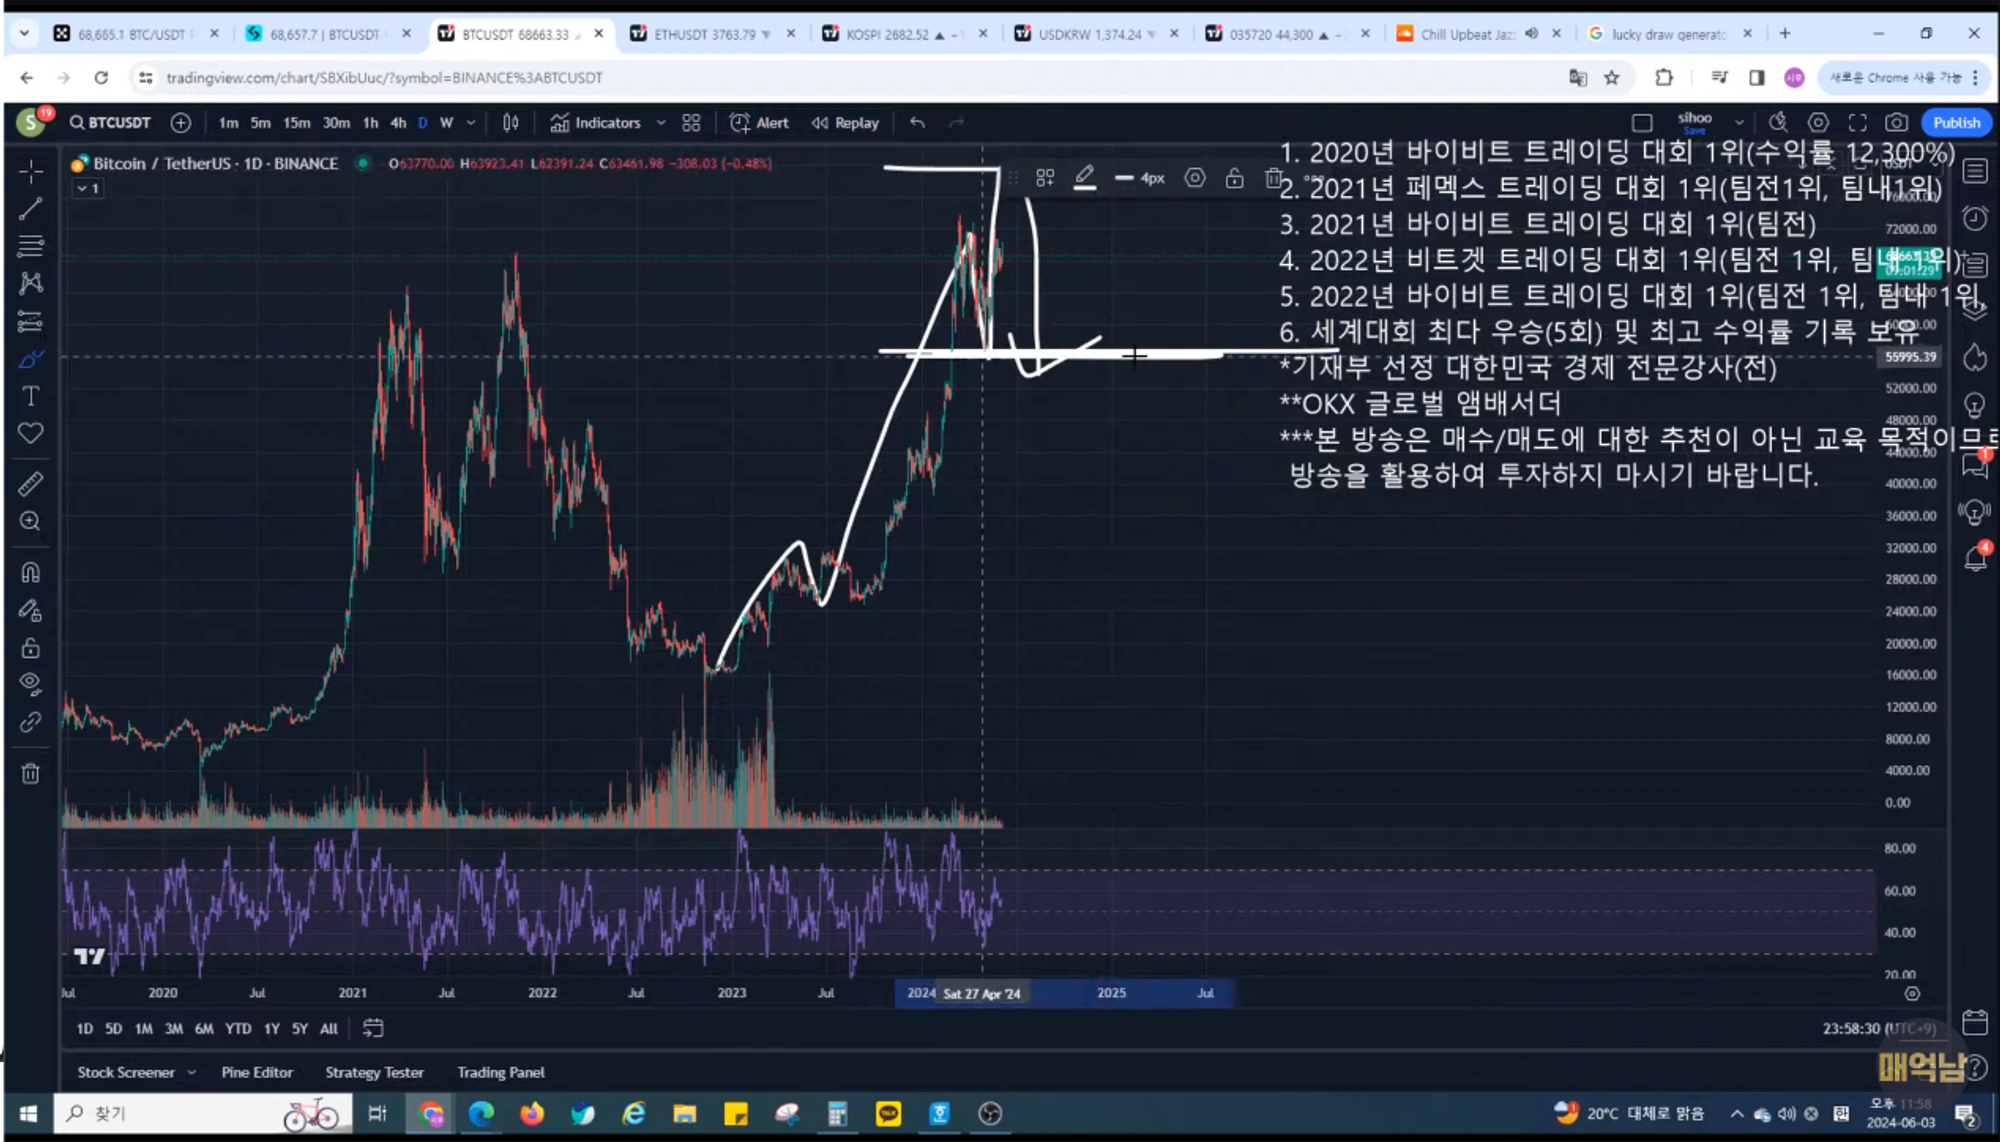2000x1142 pixels.
Task: Hide all drawings with eye icon
Action: point(31,684)
